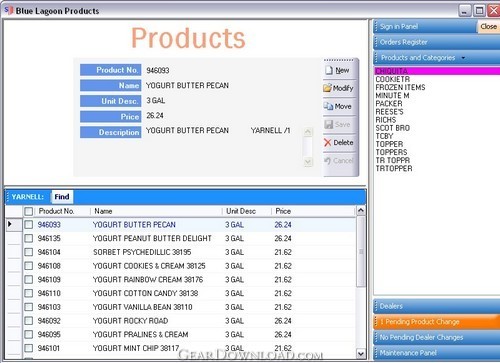Select row YOGURT ROCKY ROAD
The width and height of the screenshot is (500, 363).
[x=189, y=320]
